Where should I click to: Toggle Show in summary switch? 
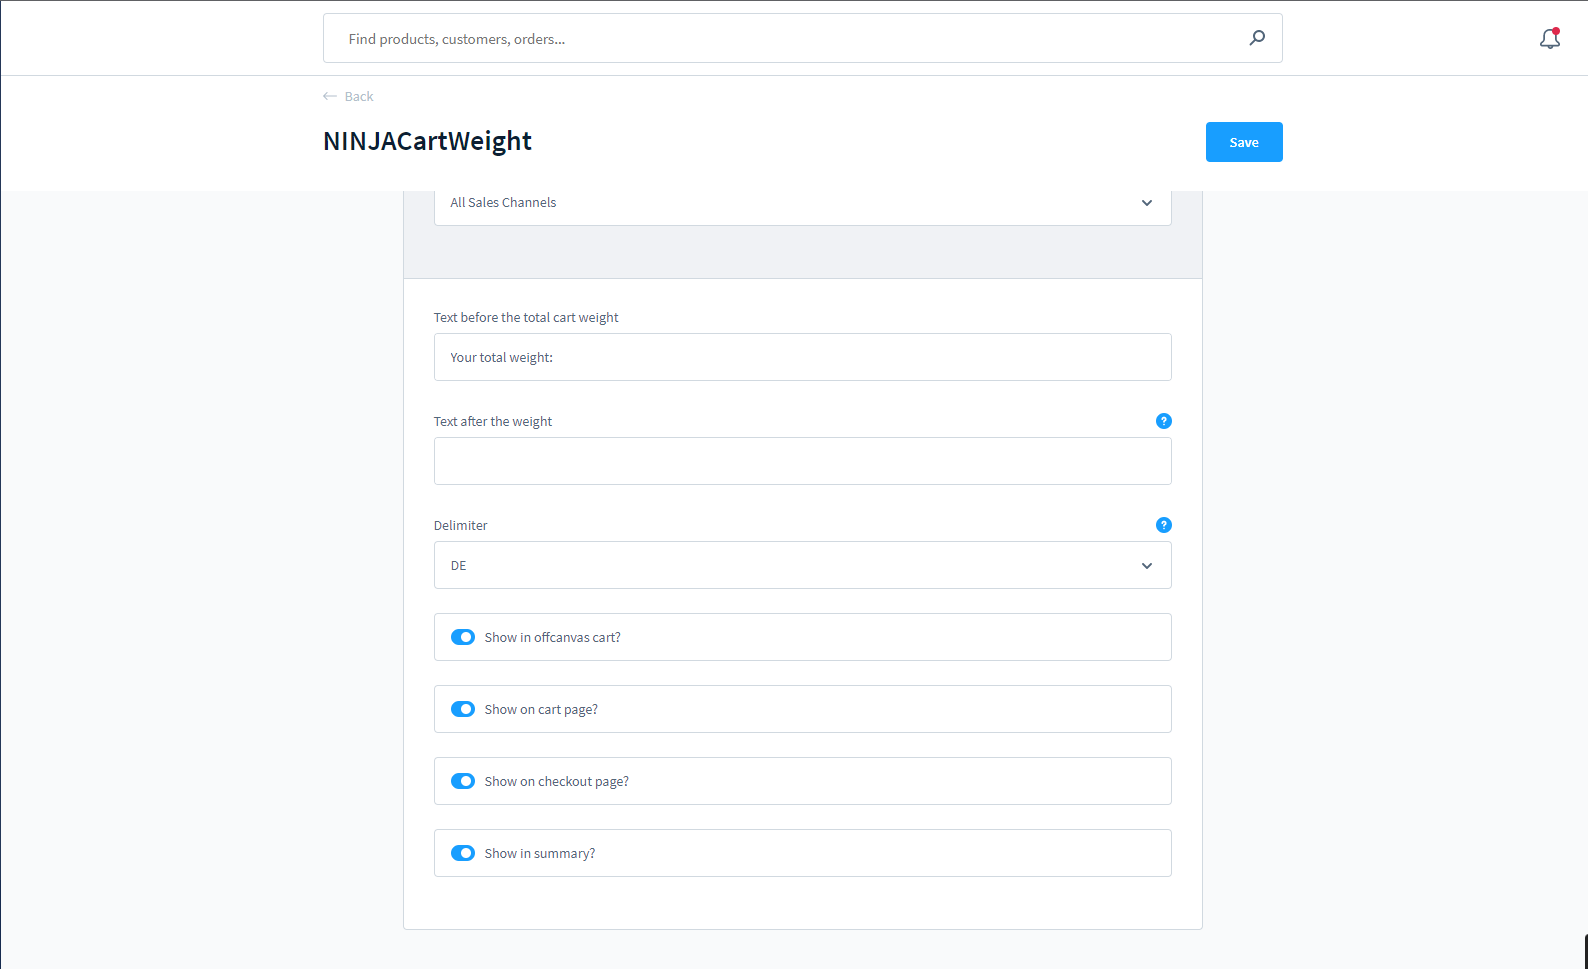[463, 853]
